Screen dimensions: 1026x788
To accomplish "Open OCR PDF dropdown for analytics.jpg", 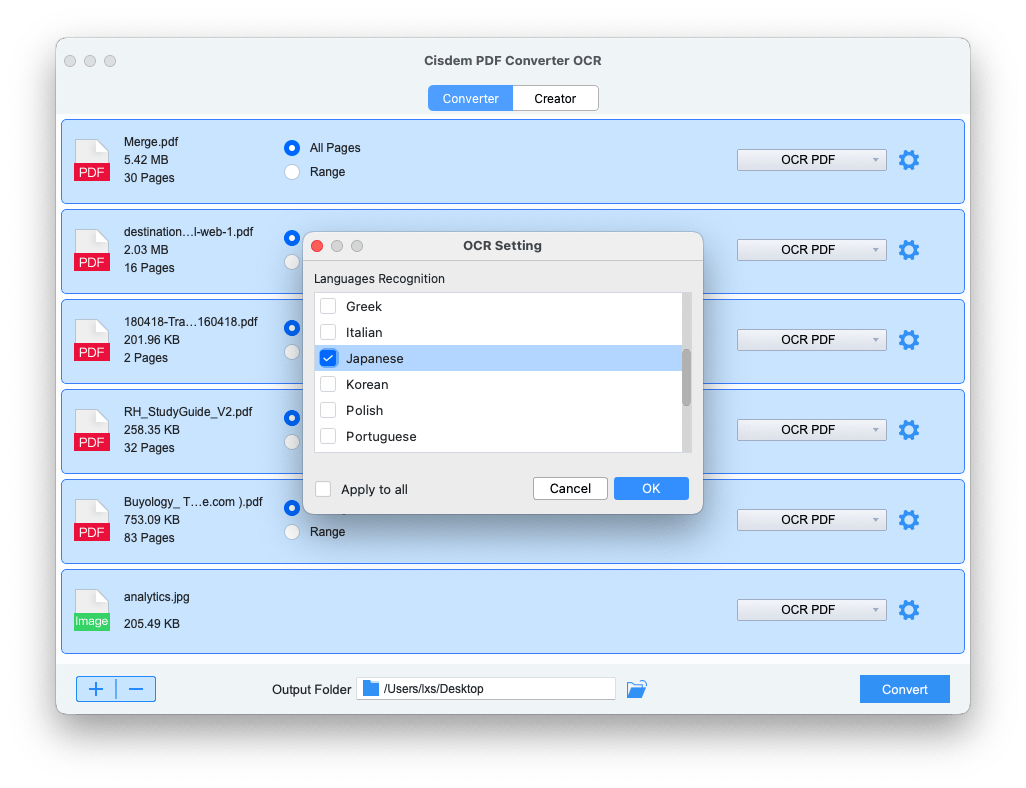I will [811, 609].
